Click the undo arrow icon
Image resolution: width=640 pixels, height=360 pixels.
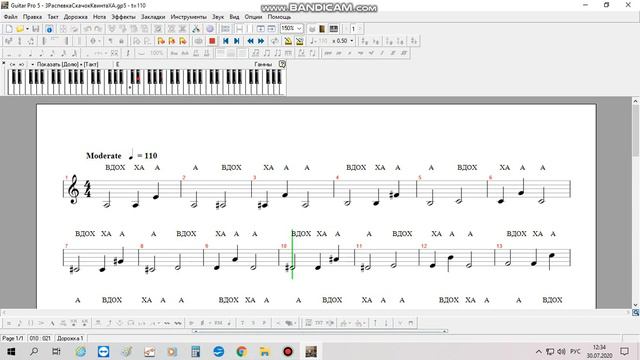click(x=87, y=29)
